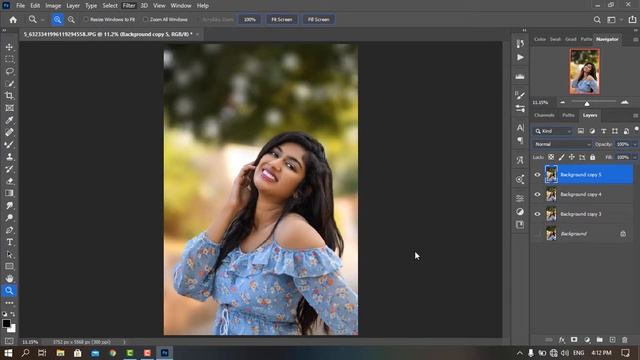Toggle pixel layer filter
The width and height of the screenshot is (640, 360).
(x=580, y=131)
